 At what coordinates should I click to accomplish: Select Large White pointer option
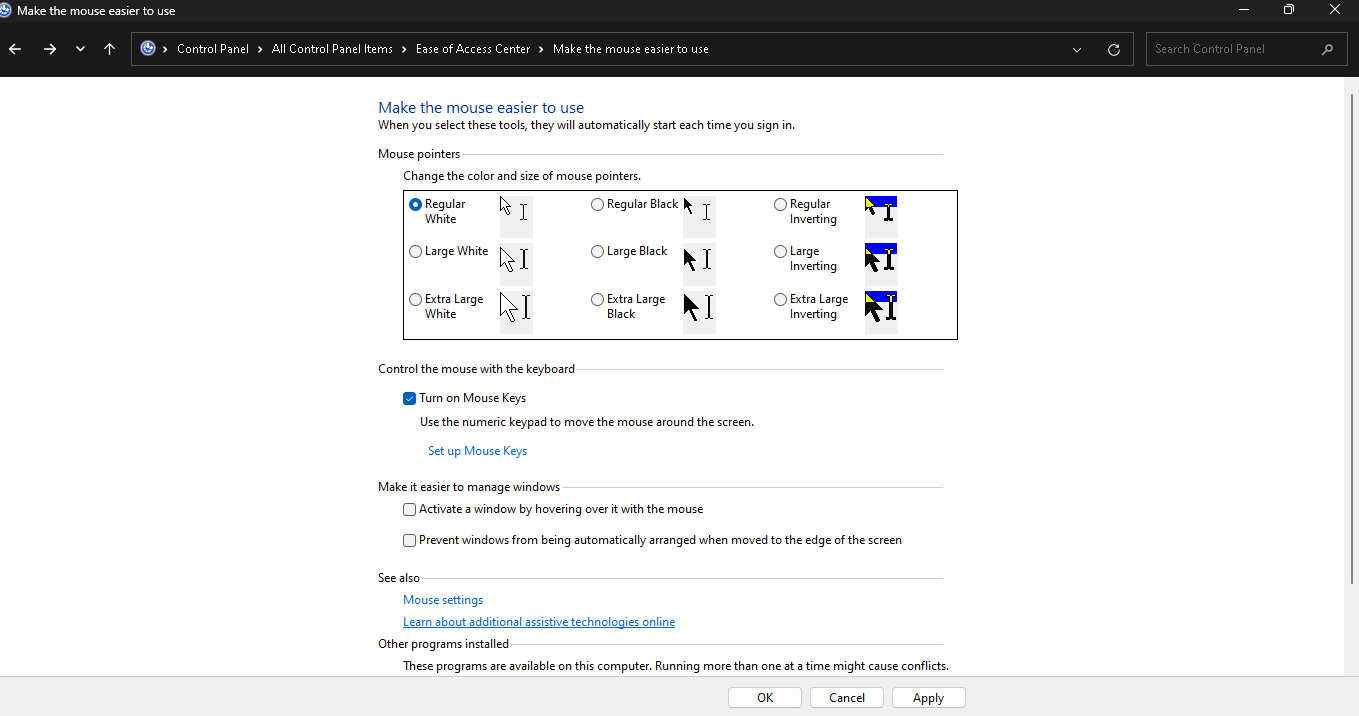tap(415, 252)
